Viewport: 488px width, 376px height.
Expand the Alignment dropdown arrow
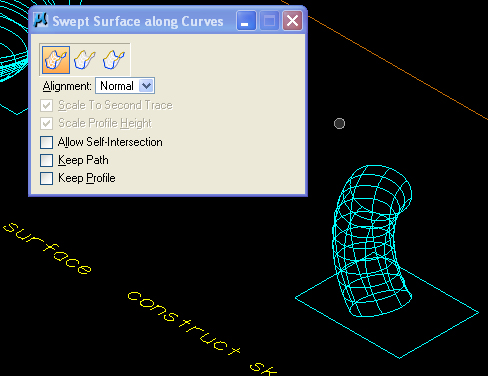(146, 86)
